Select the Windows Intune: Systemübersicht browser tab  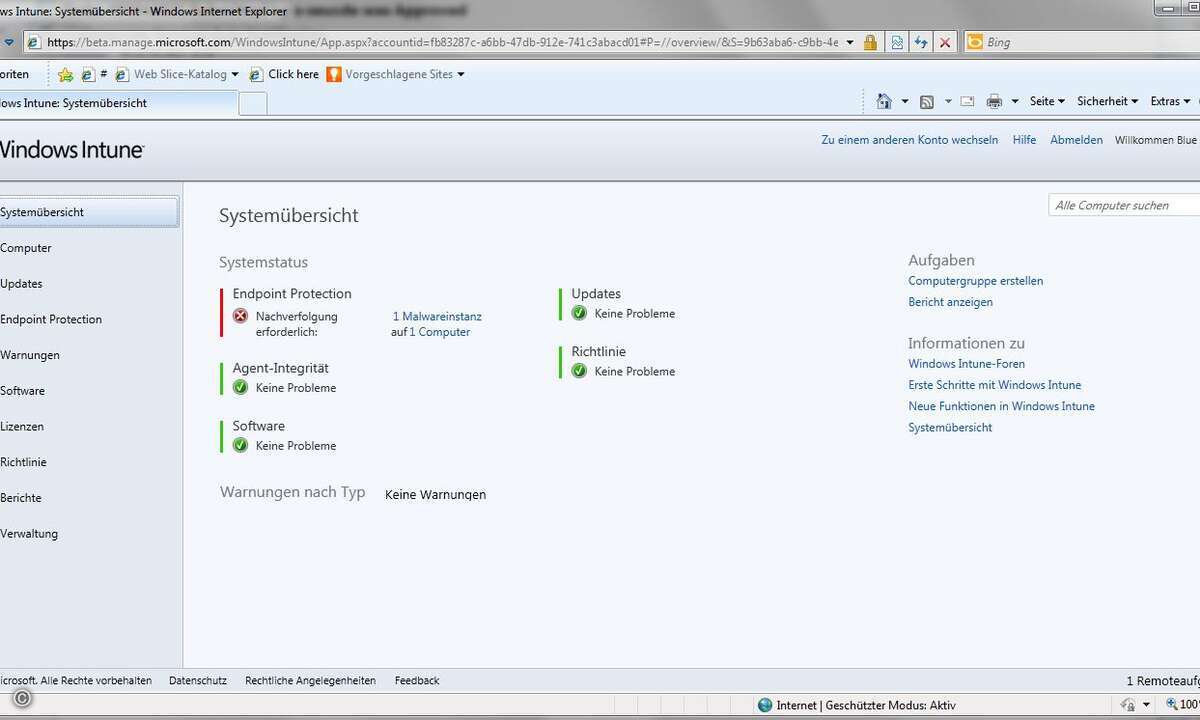click(x=118, y=103)
